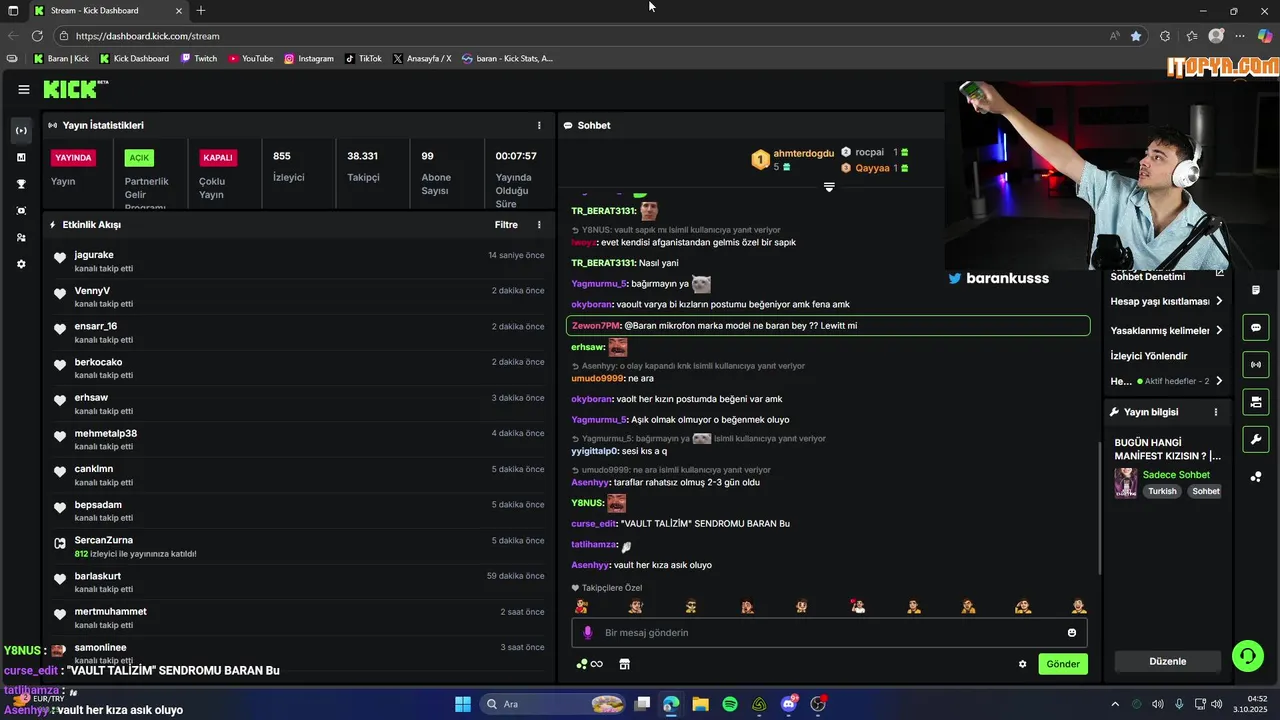Select the sunglasses follower emote

[691, 606]
